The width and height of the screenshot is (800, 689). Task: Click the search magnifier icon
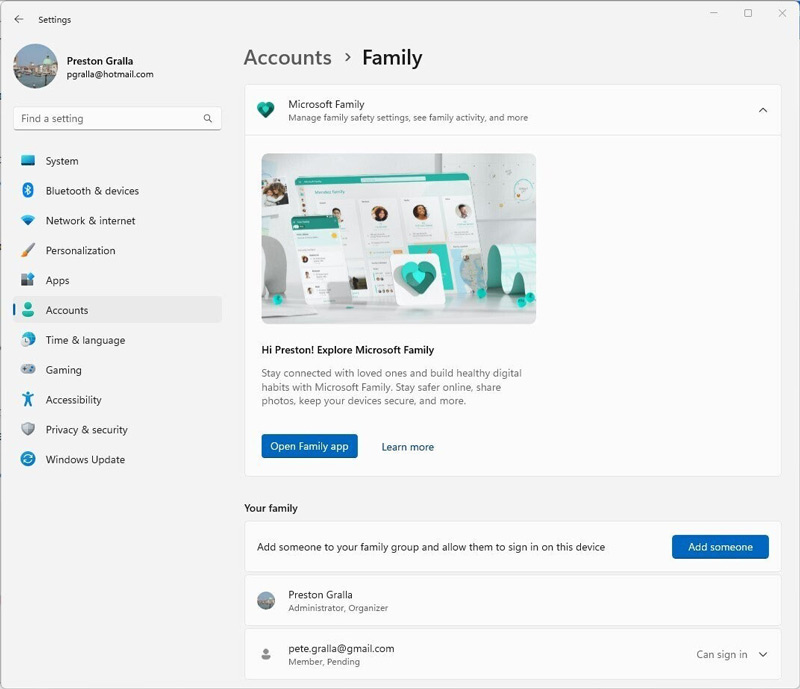(208, 119)
